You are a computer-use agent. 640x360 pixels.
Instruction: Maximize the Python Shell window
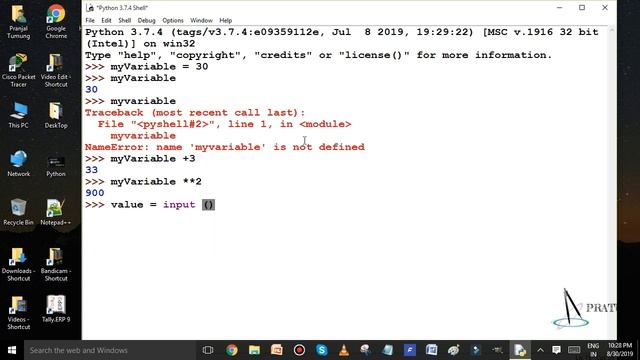tap(582, 8)
